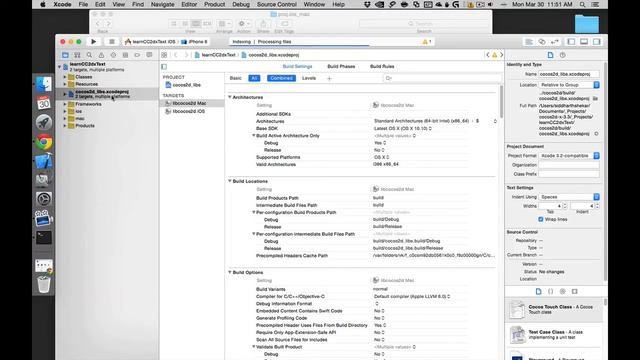The width and height of the screenshot is (640, 360).
Task: Open the Test navigator icon
Action: 113,55
